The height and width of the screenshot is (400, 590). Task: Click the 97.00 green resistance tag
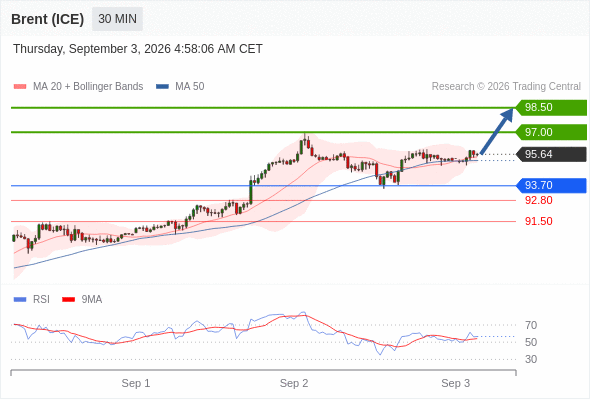point(551,132)
